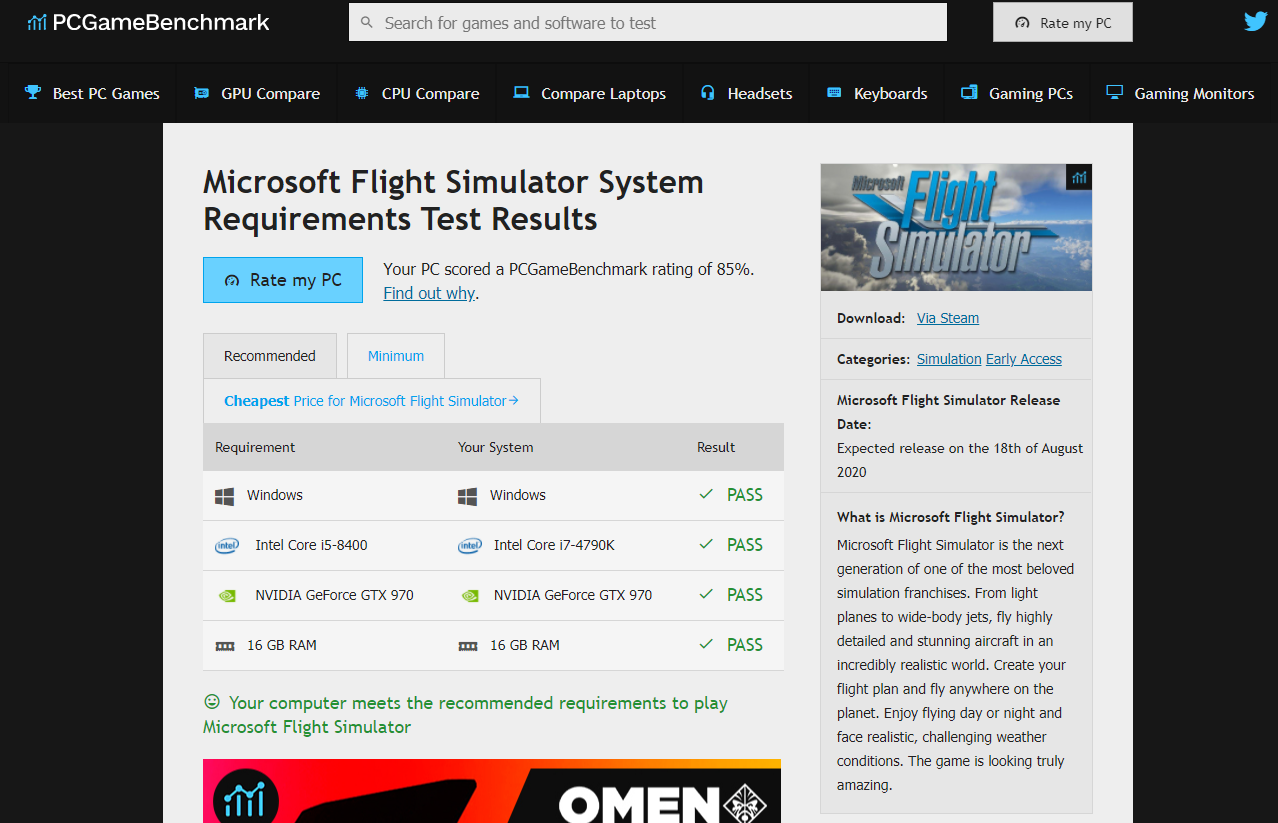This screenshot has width=1278, height=823.
Task: Click the NVIDIA logo in the Your System column
Action: (470, 596)
